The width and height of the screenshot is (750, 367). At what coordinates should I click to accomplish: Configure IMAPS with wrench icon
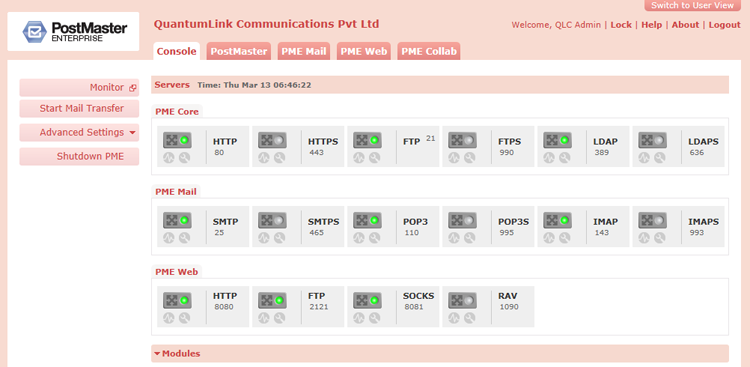[x=660, y=238]
